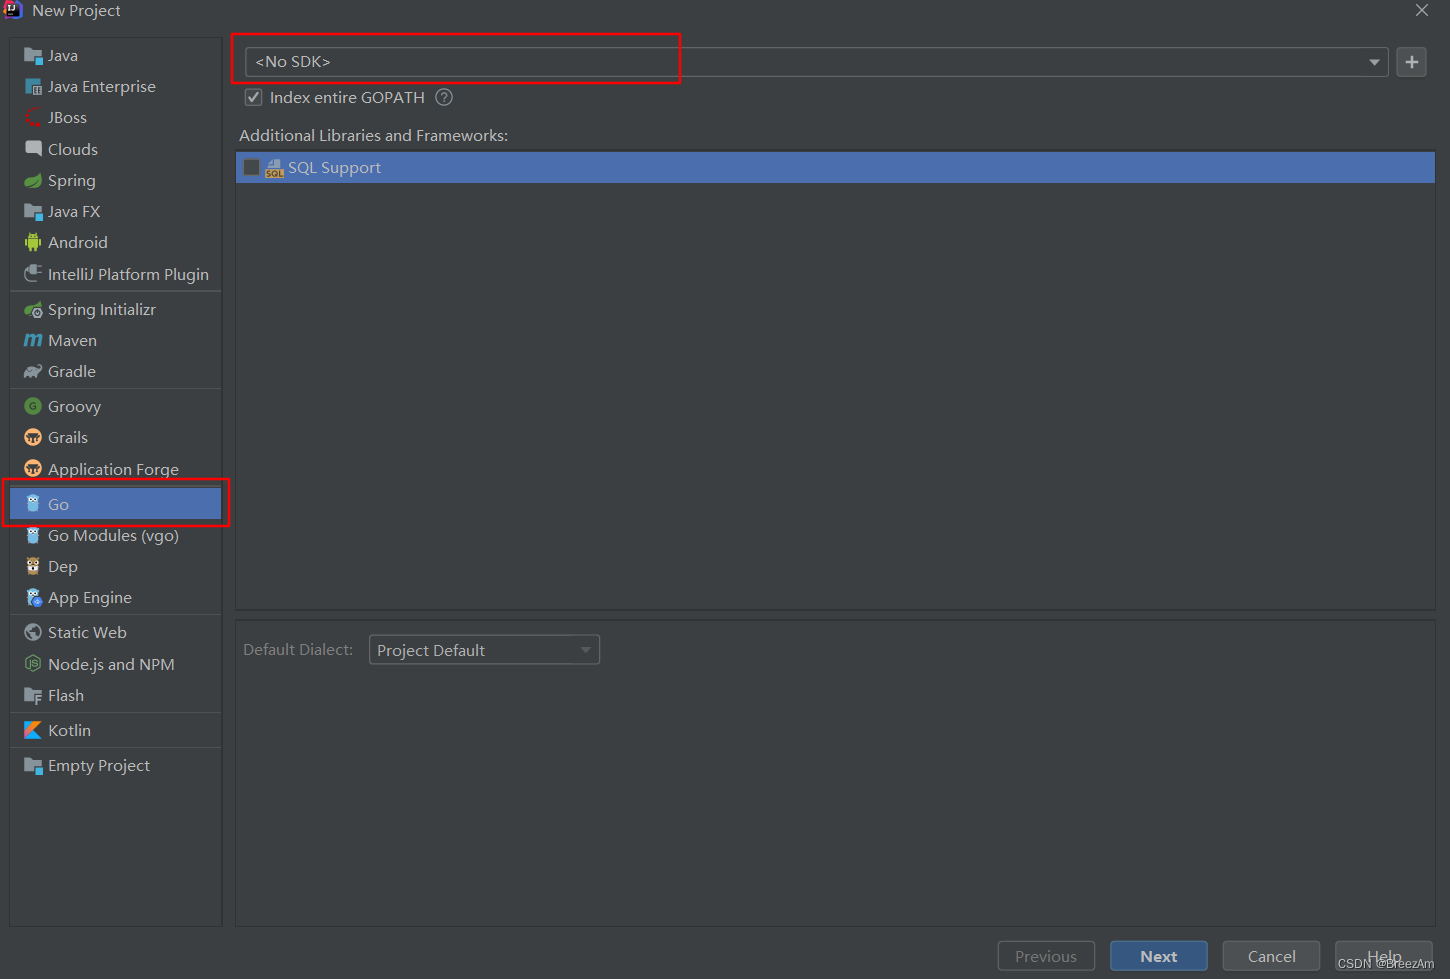Select the "Node.js and NPM" label

tap(111, 664)
